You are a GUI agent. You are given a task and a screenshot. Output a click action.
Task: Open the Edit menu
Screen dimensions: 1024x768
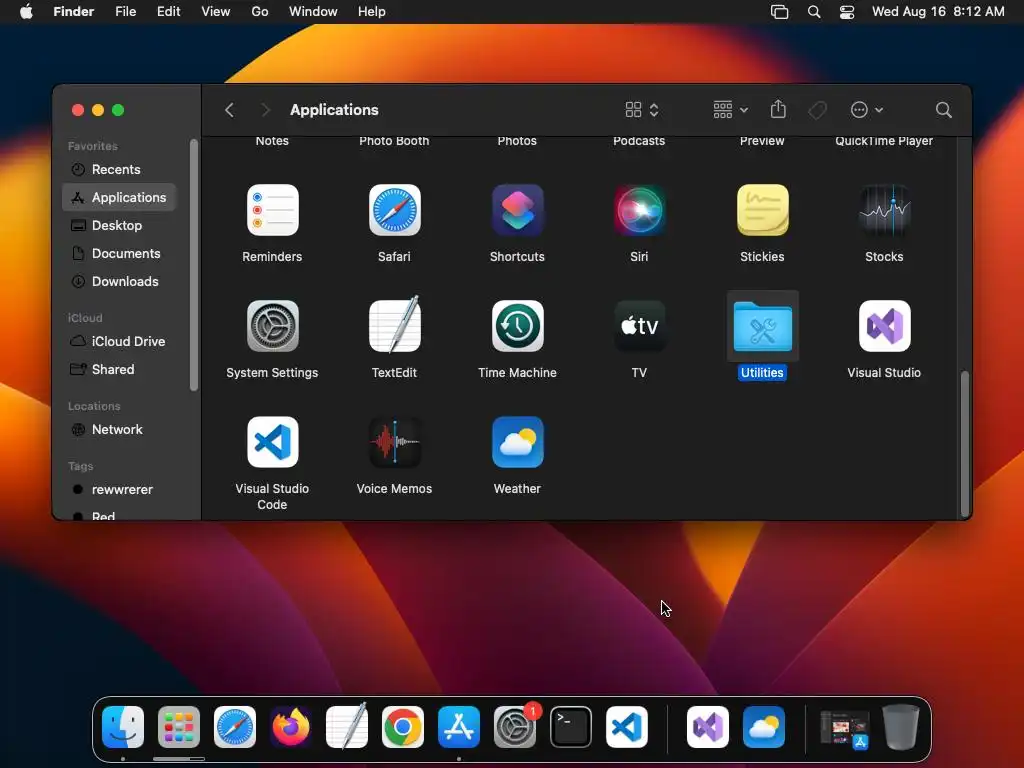pos(168,12)
